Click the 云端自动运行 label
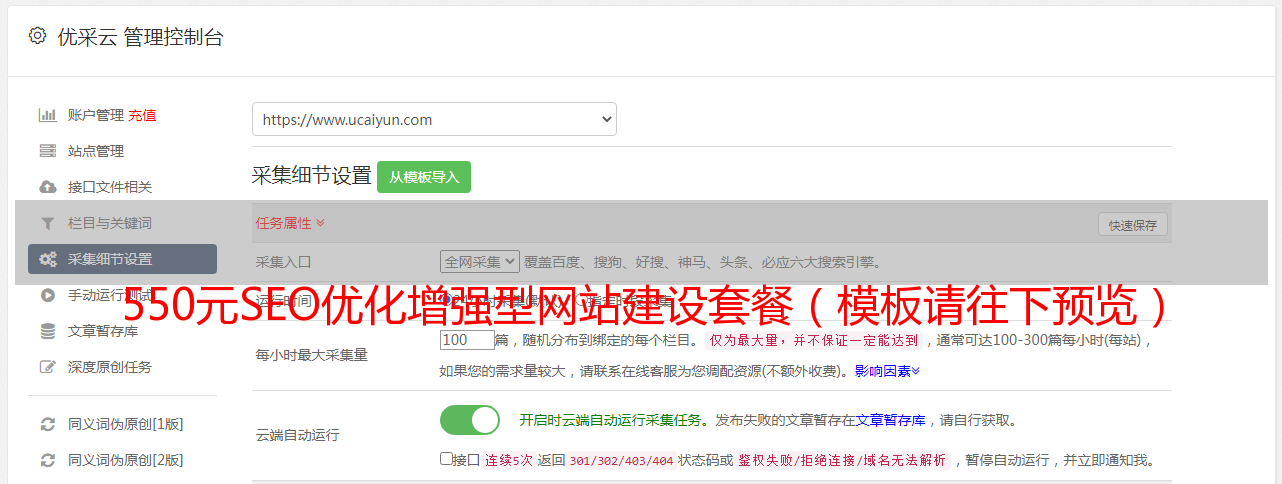The height and width of the screenshot is (484, 1282). (298, 435)
